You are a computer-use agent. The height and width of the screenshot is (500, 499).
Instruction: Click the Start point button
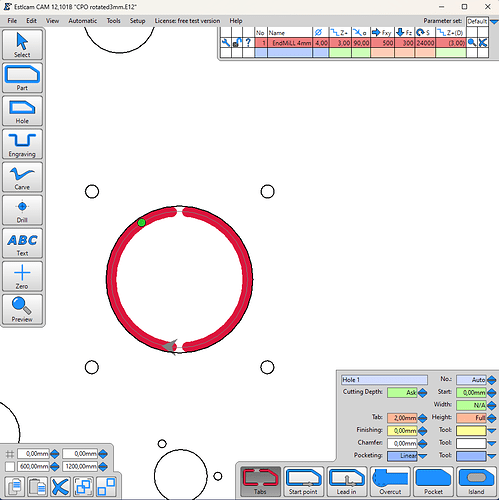[x=303, y=481]
